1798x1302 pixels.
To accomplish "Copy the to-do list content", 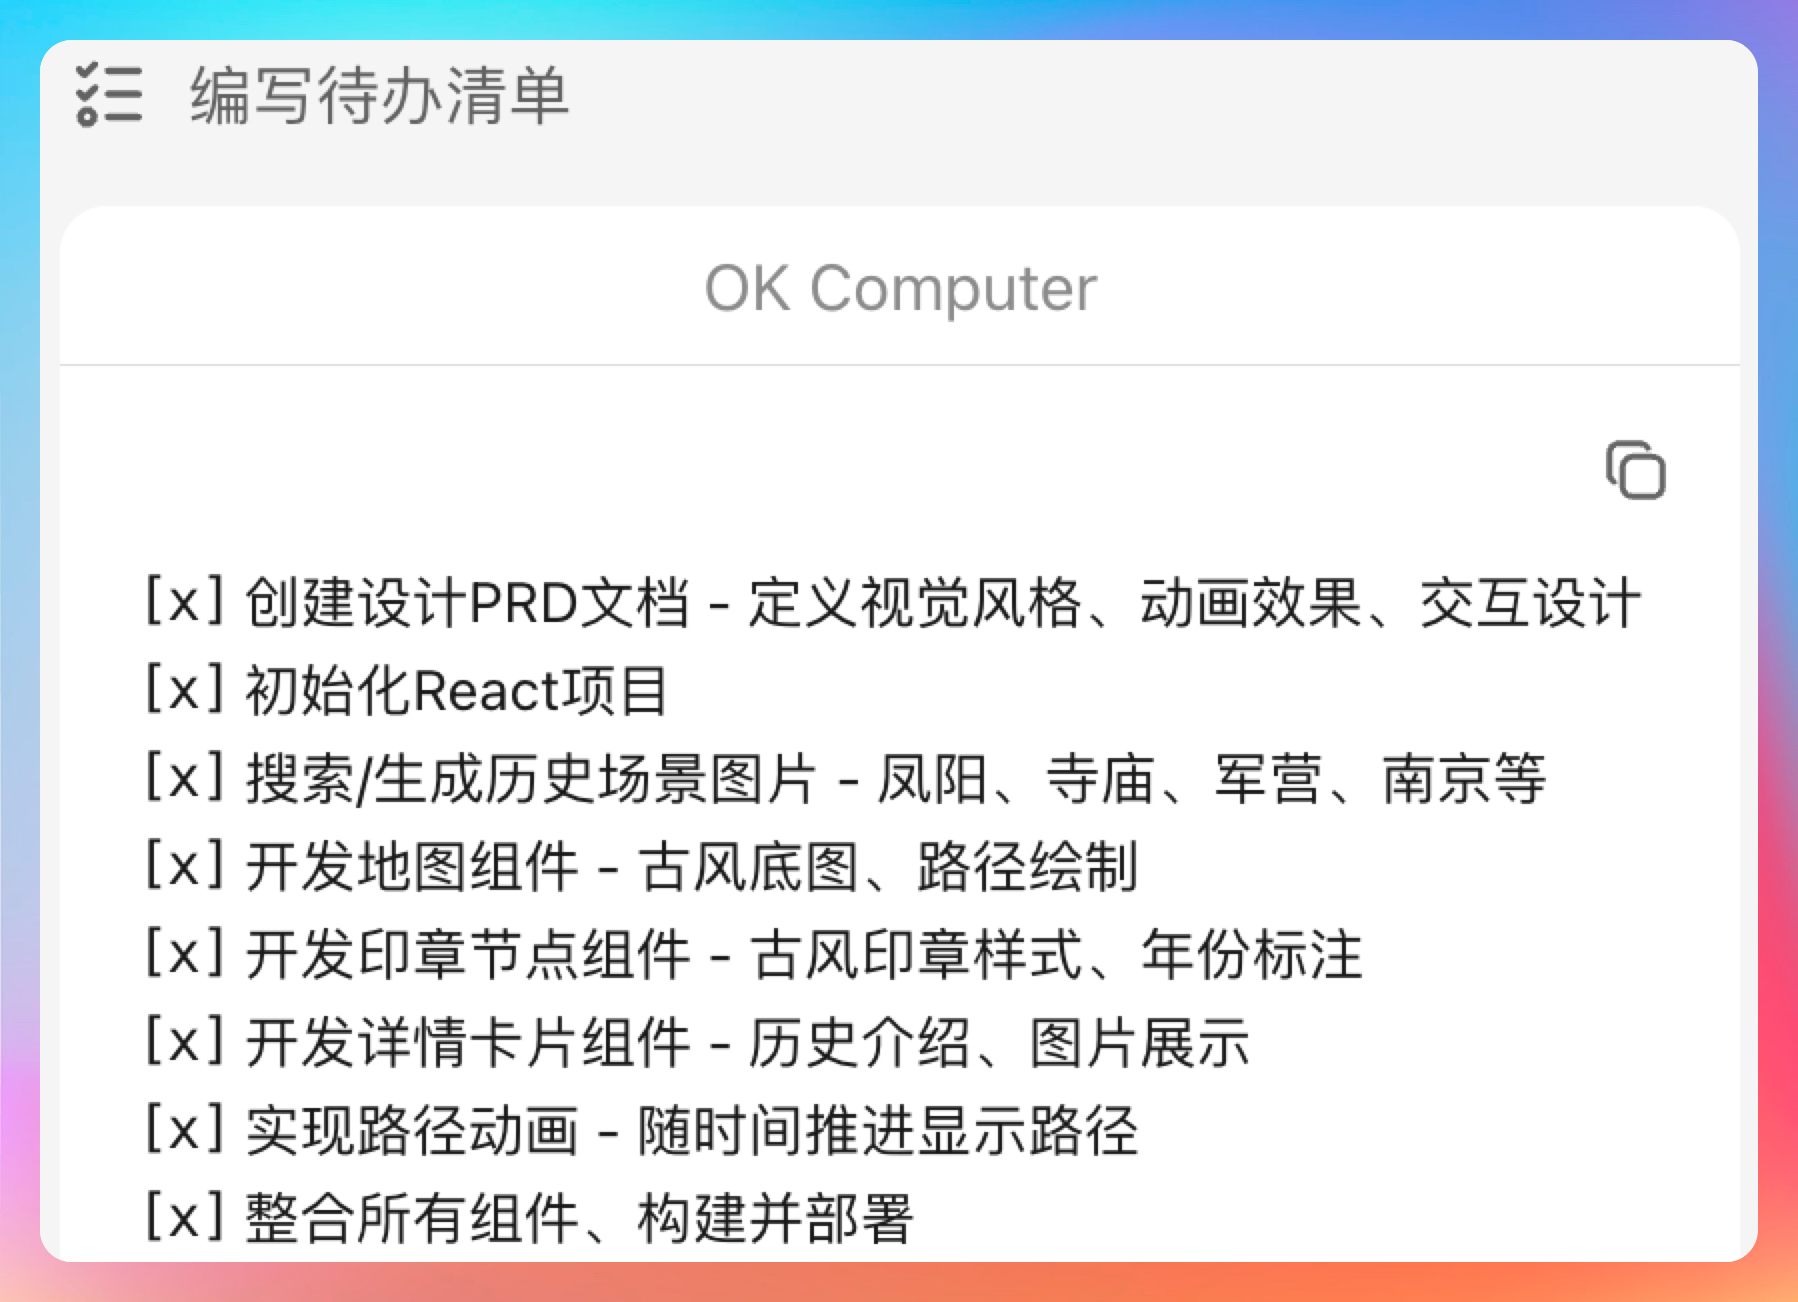I will [x=1635, y=470].
